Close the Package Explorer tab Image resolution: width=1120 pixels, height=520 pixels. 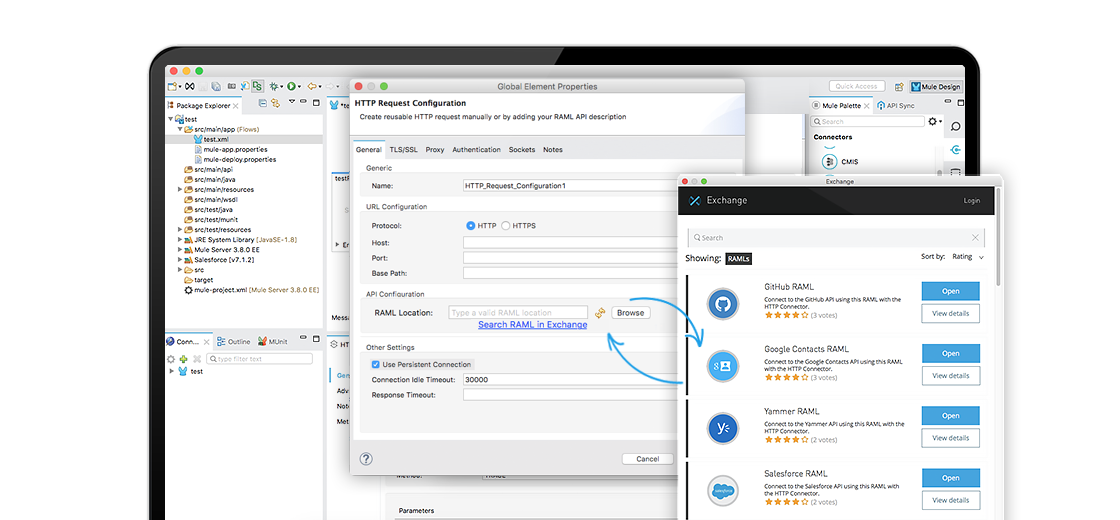[x=236, y=106]
